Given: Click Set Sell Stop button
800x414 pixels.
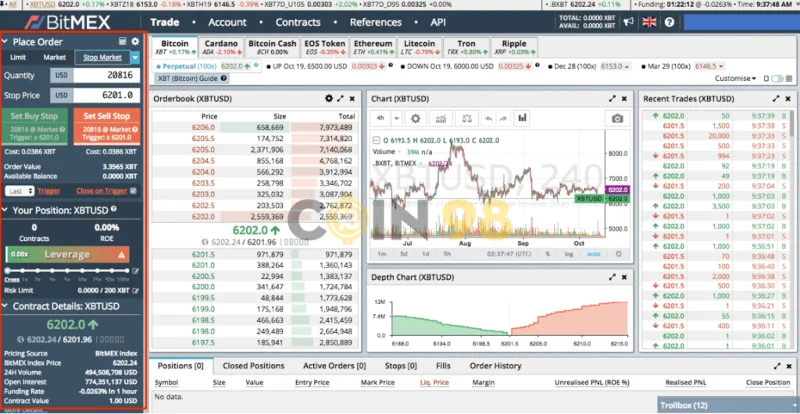Looking at the screenshot, I should tap(107, 126).
